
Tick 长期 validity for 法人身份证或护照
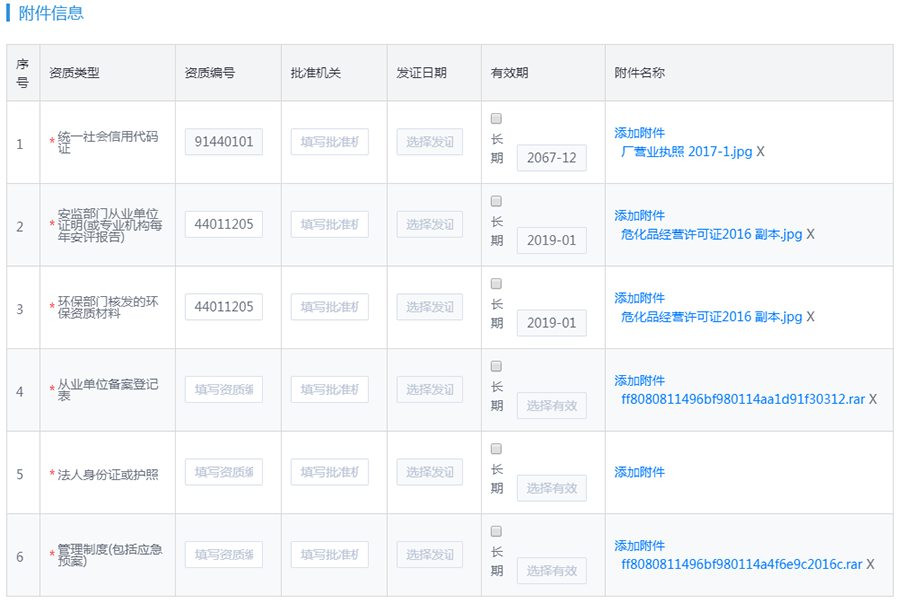tap(496, 449)
